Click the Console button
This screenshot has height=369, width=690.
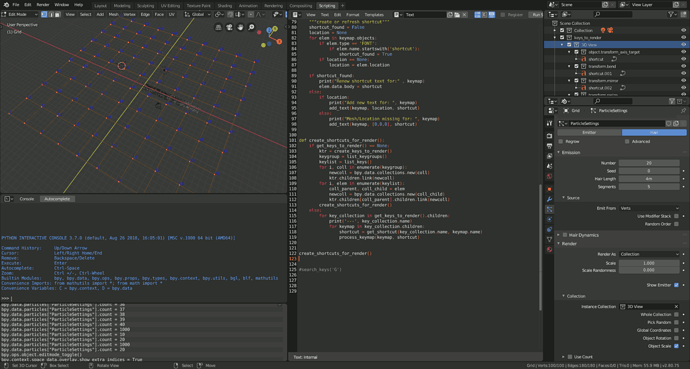[27, 199]
